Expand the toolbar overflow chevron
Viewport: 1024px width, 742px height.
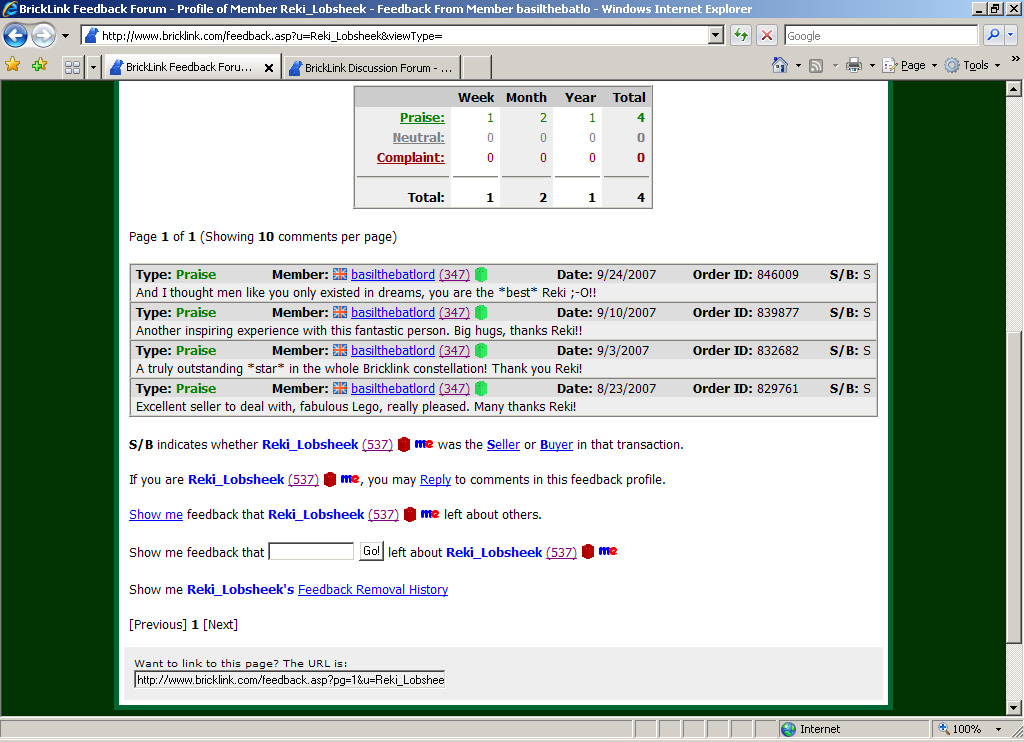pos(1015,59)
